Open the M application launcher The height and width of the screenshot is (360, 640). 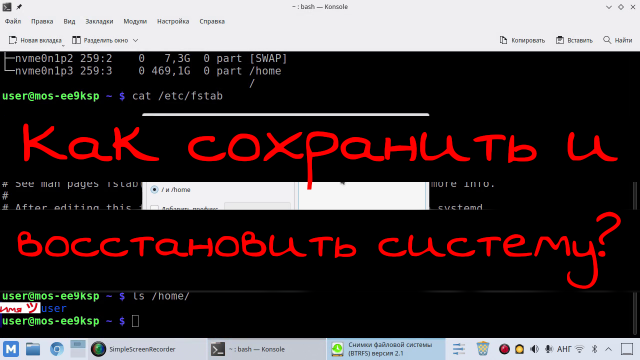point(11,349)
